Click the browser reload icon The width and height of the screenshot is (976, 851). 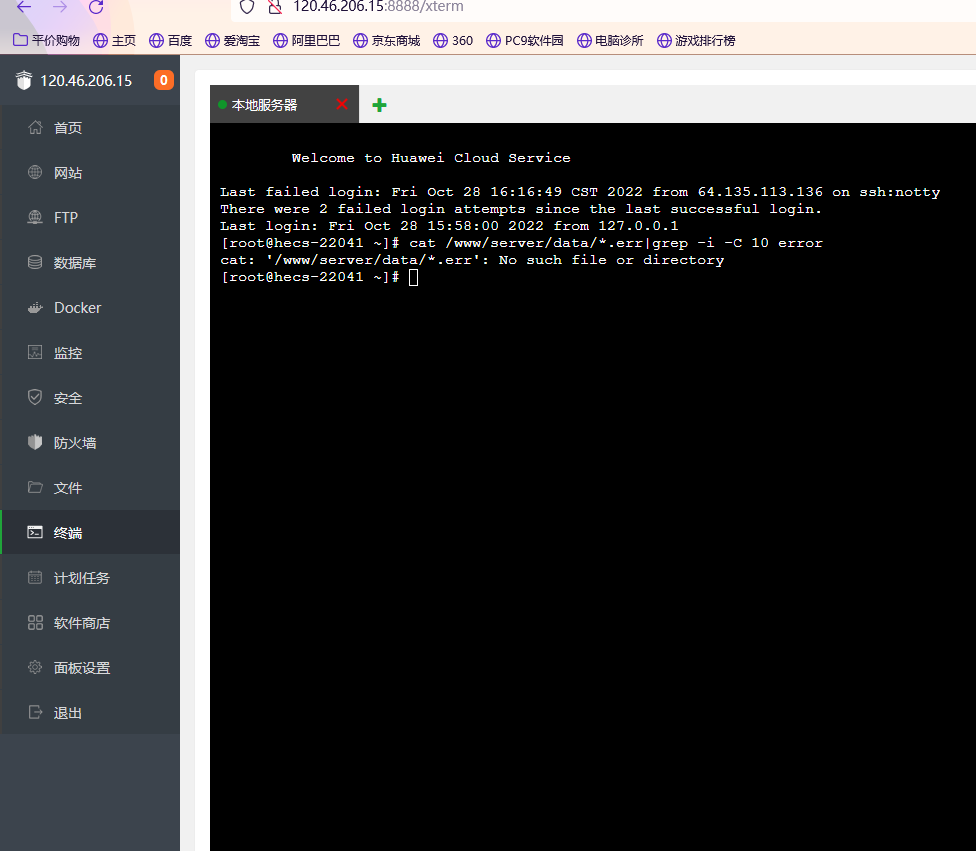pos(96,7)
